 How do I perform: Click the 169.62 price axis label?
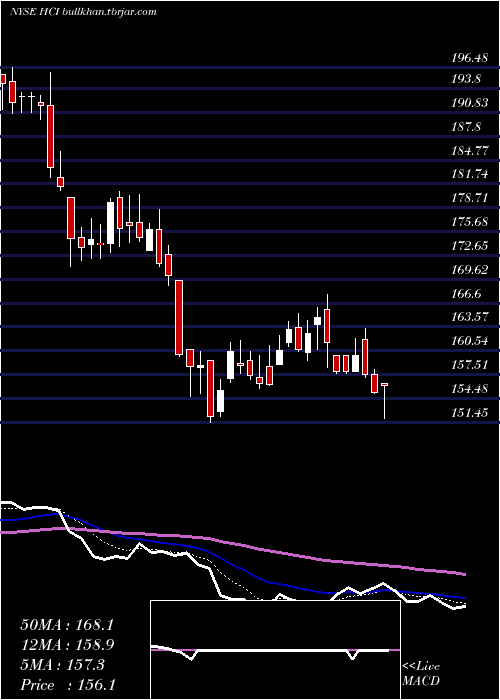click(469, 270)
